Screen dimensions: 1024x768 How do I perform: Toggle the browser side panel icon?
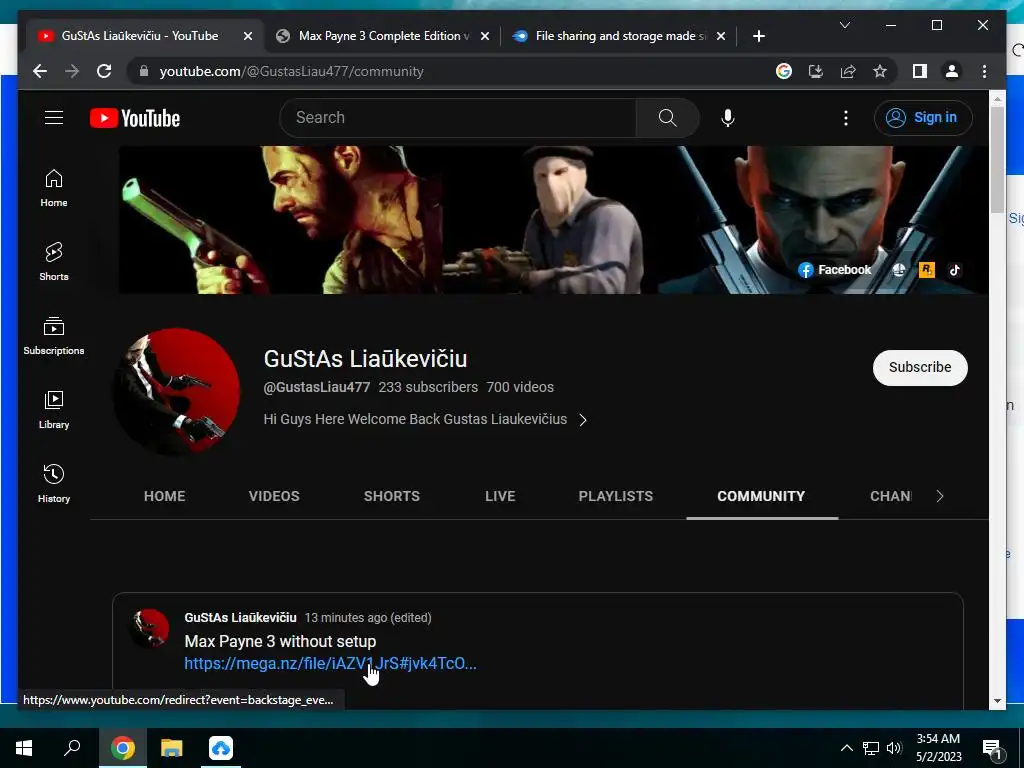920,71
